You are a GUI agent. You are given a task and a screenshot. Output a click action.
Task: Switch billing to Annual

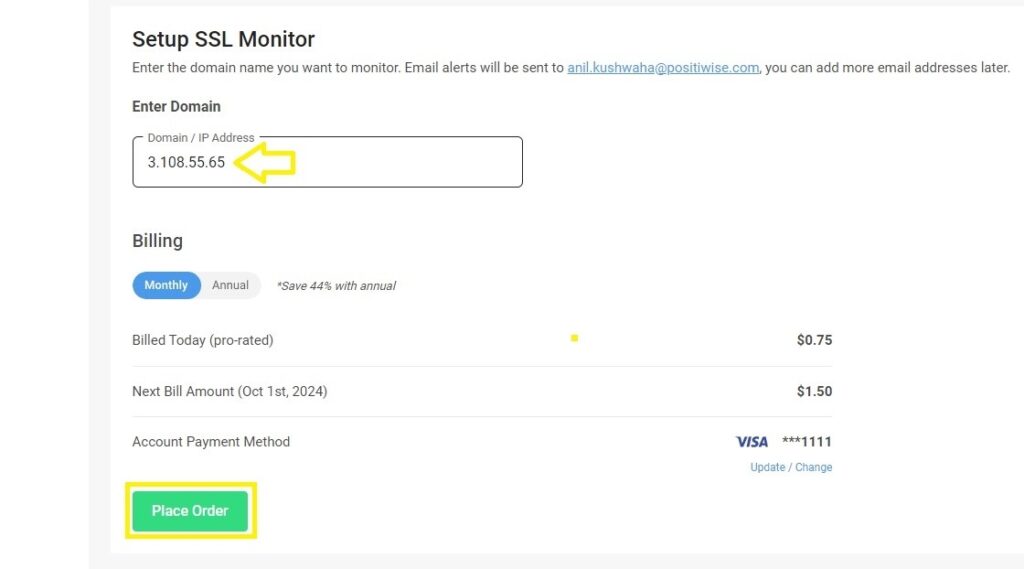[x=230, y=285]
